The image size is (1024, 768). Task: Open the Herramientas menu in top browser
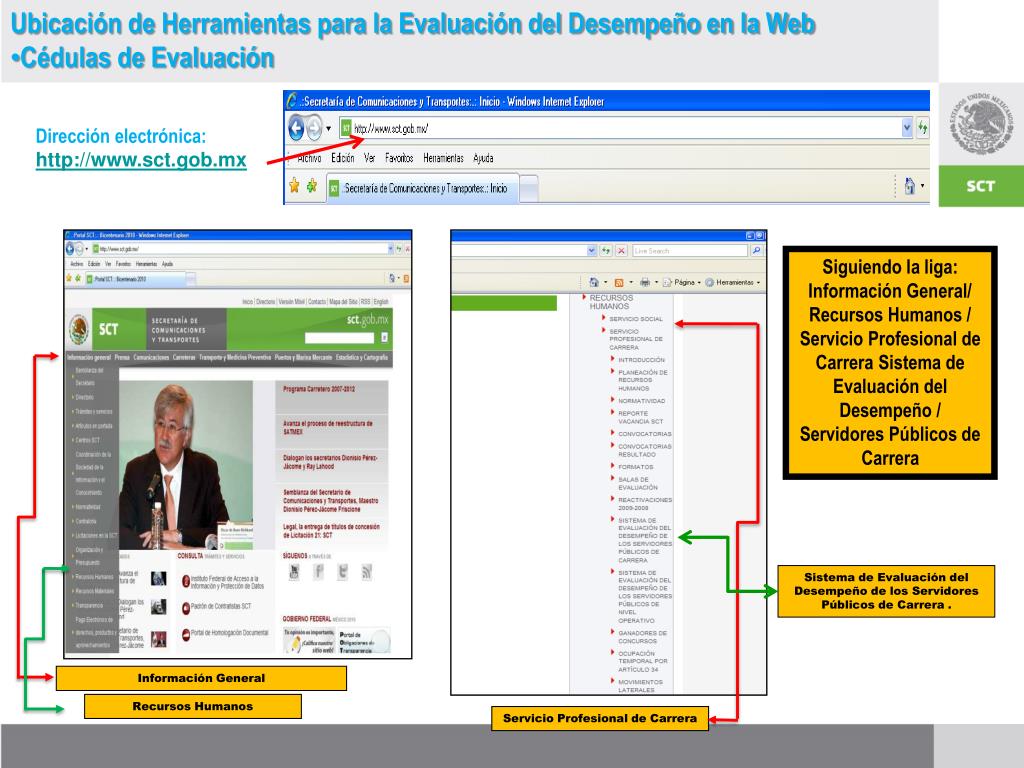click(443, 158)
